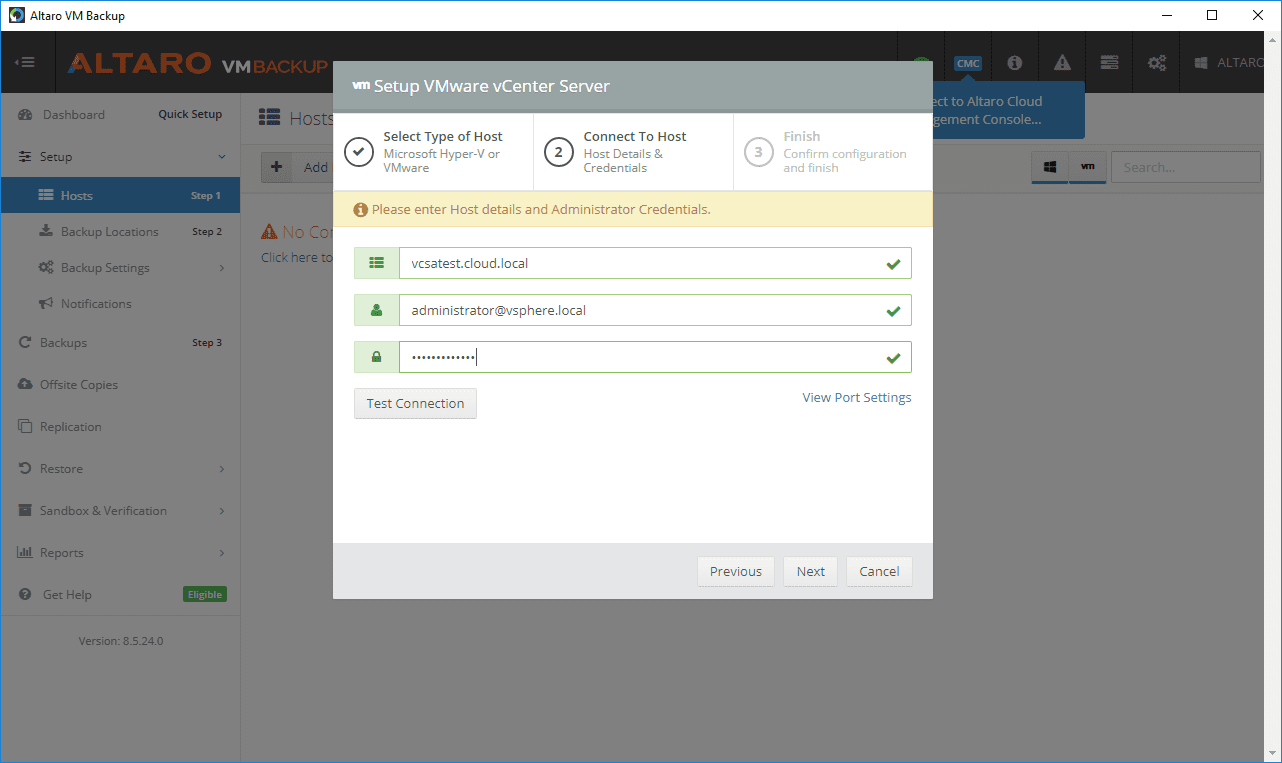Open Quick Setup next to Dashboard
Screen dimensions: 1282x763
point(190,114)
